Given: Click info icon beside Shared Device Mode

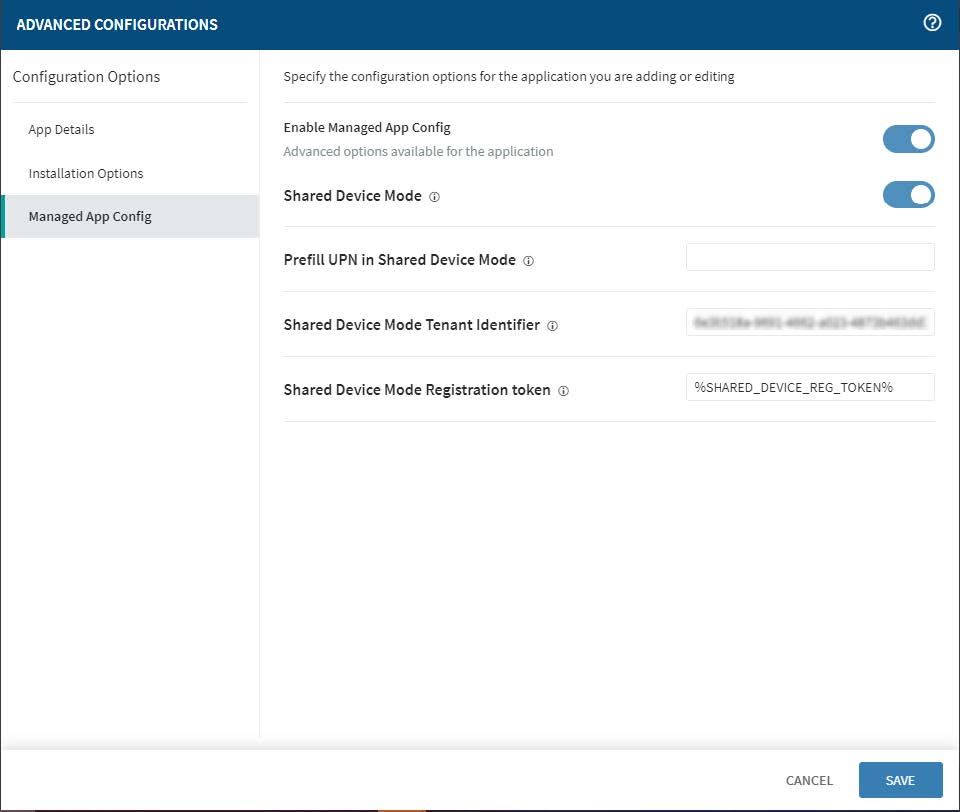Looking at the screenshot, I should point(434,197).
